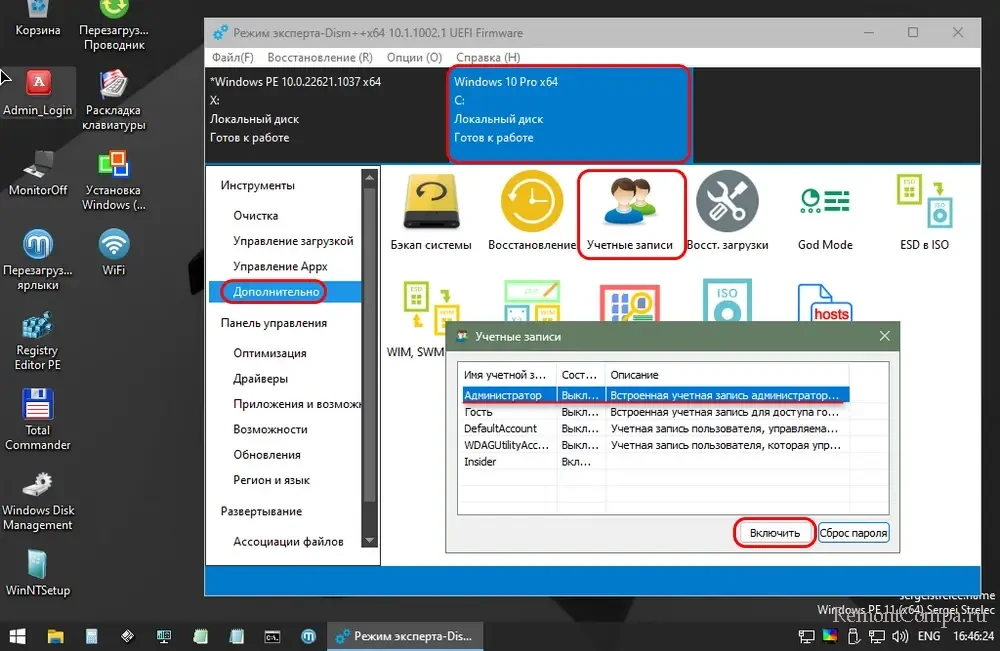This screenshot has height=651, width=1000.
Task: Launch the WiFi desktop shortcut
Action: [114, 252]
